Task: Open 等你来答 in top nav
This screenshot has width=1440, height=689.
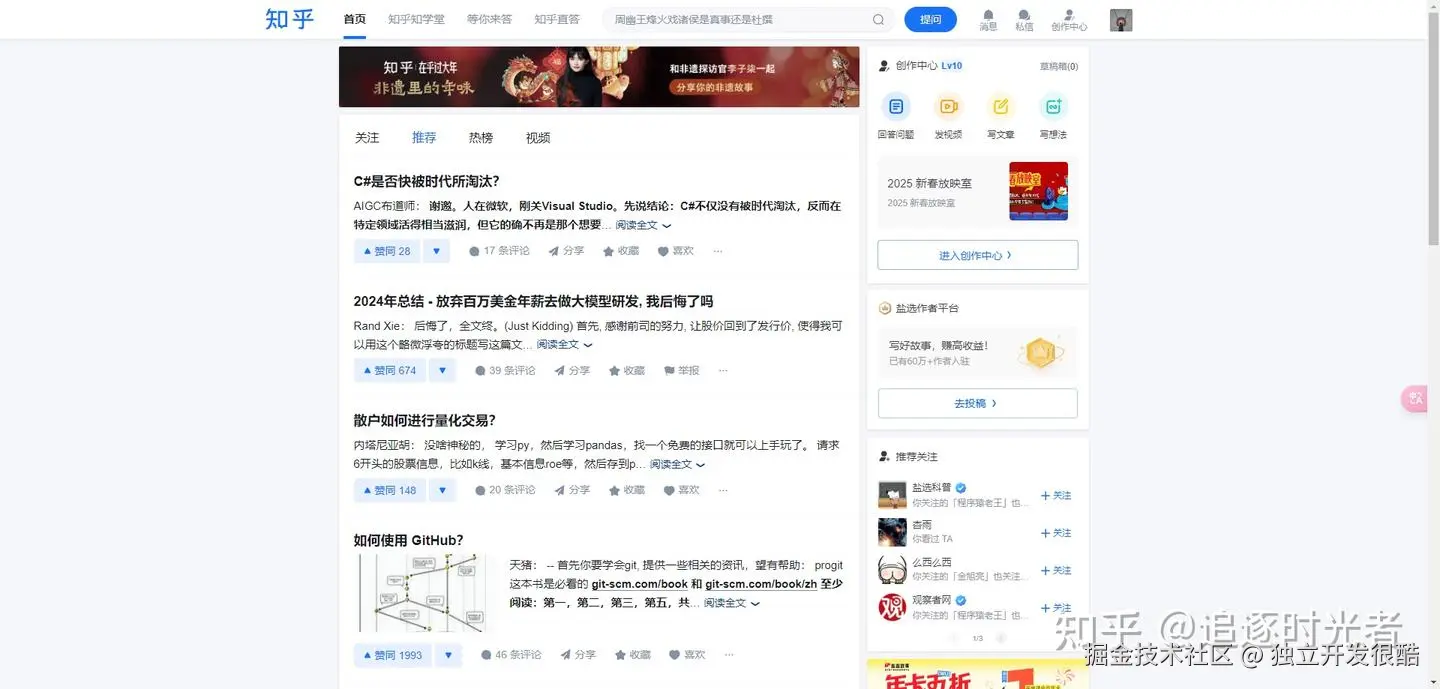Action: (489, 19)
